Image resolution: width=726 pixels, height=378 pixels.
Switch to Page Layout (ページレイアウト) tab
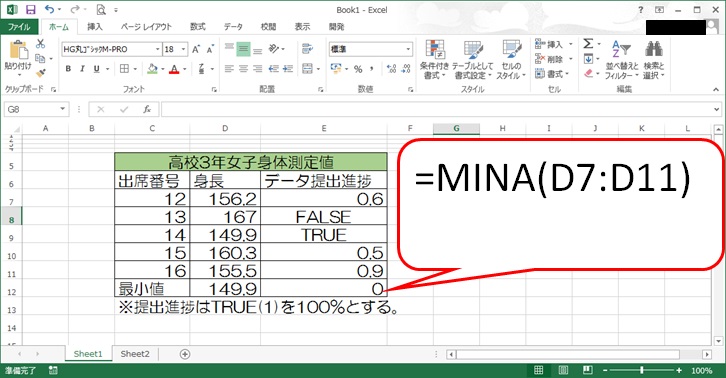(x=146, y=27)
